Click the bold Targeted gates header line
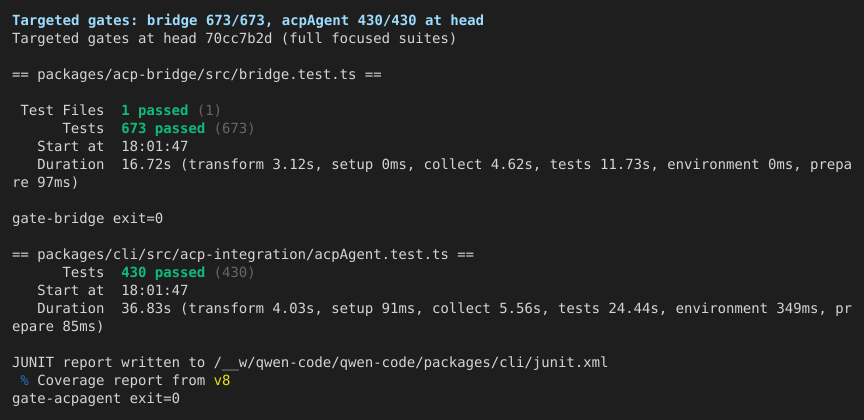This screenshot has width=864, height=420. [x=248, y=21]
